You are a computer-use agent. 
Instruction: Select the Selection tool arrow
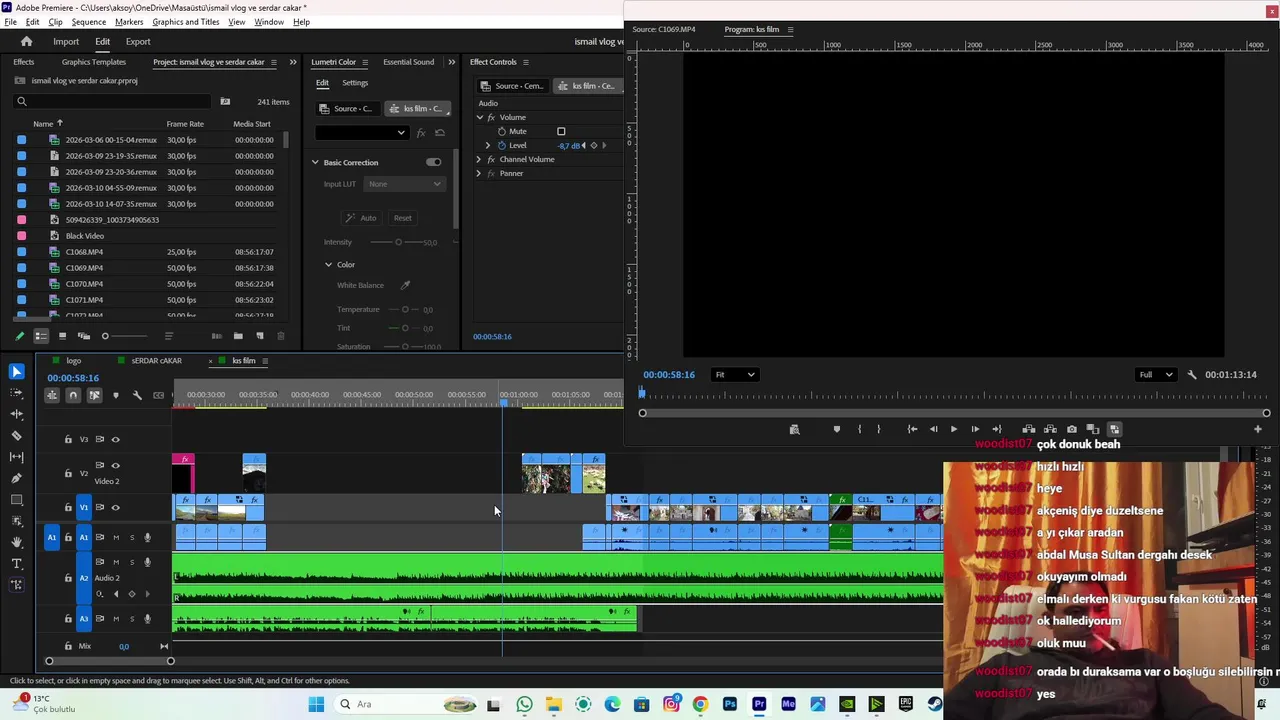click(16, 371)
